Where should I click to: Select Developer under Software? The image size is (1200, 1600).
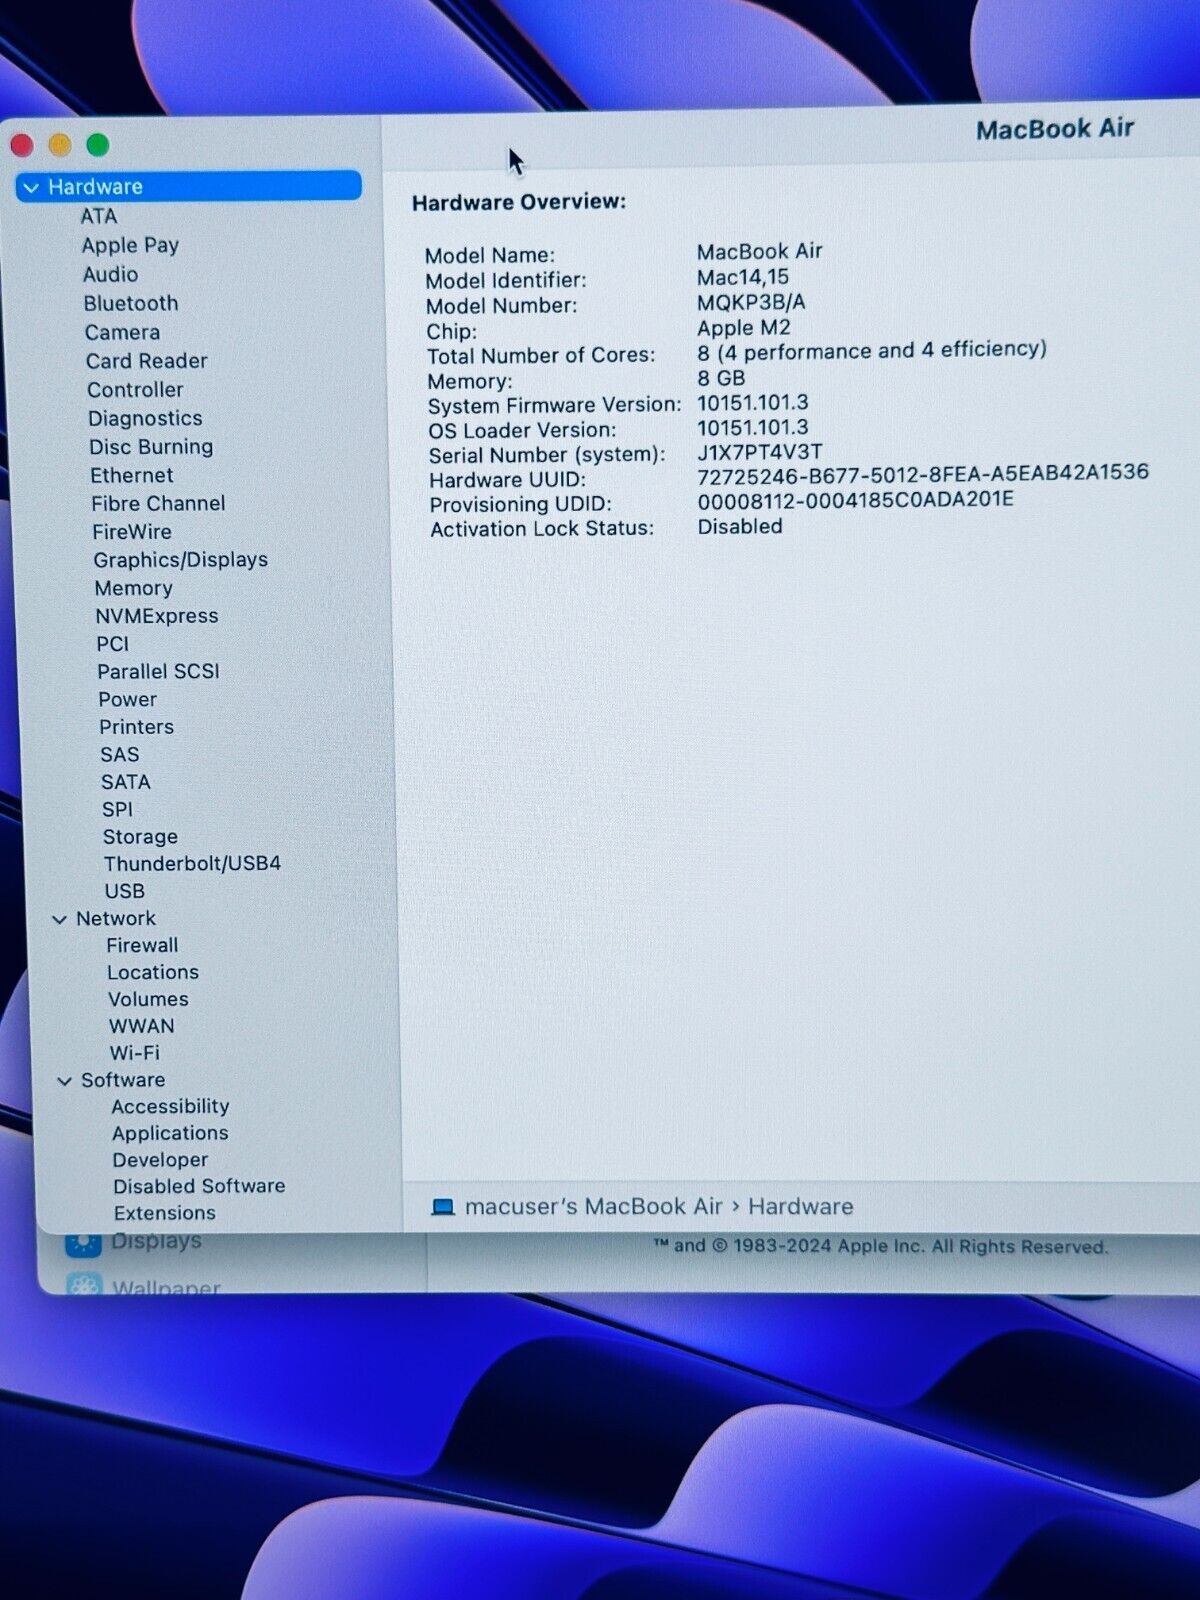tap(160, 1160)
